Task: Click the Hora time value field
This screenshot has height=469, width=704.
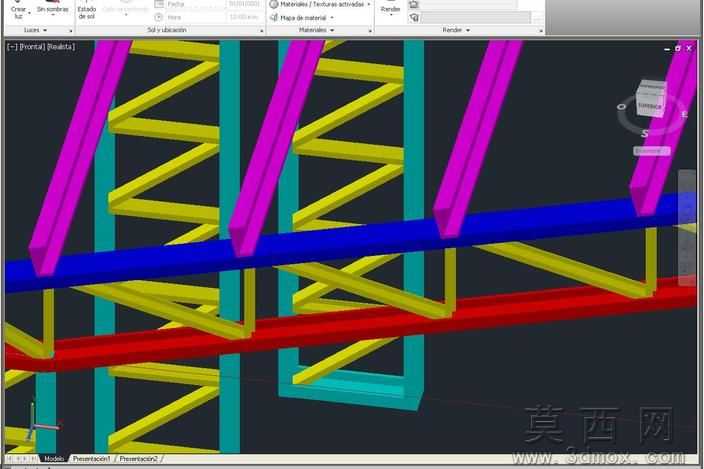Action: [244, 17]
